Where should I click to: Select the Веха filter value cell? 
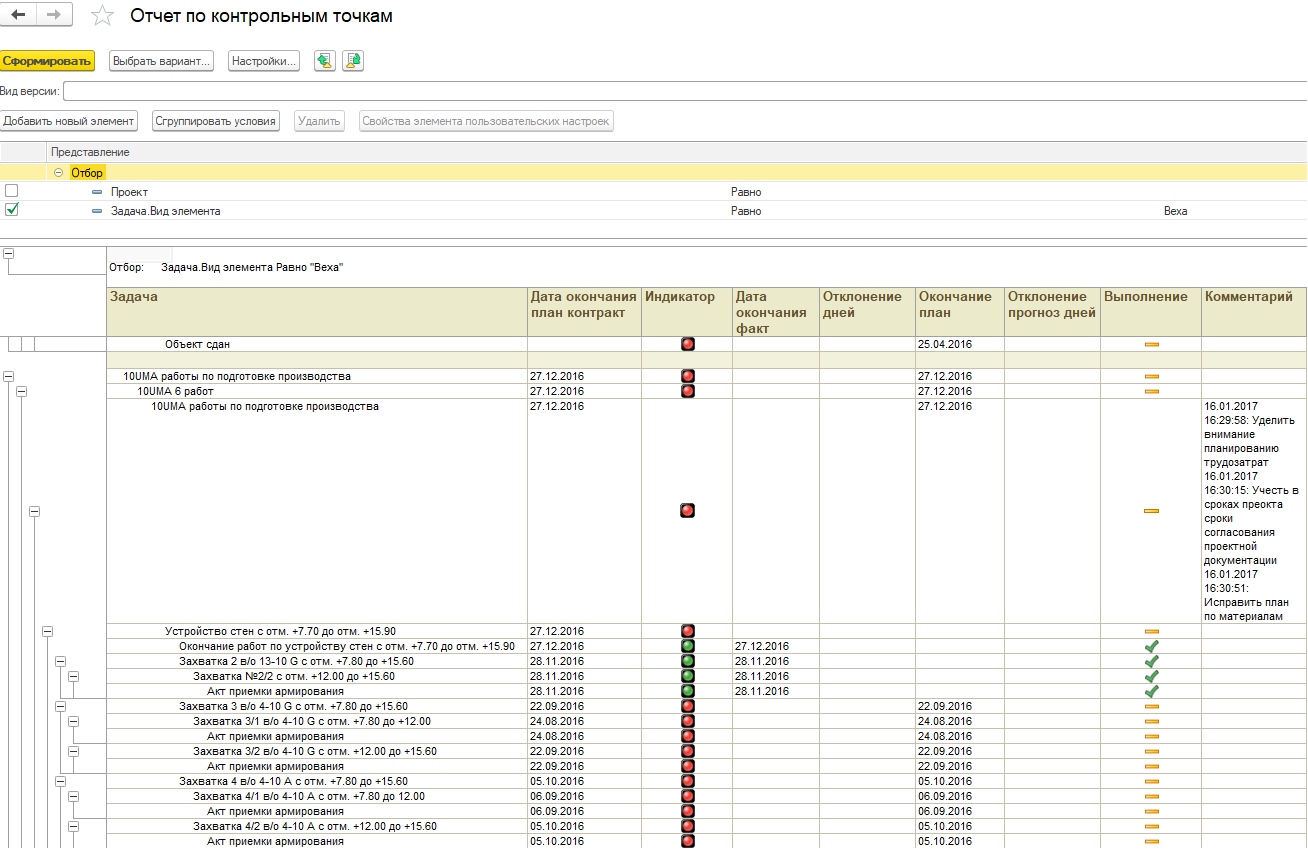1175,211
